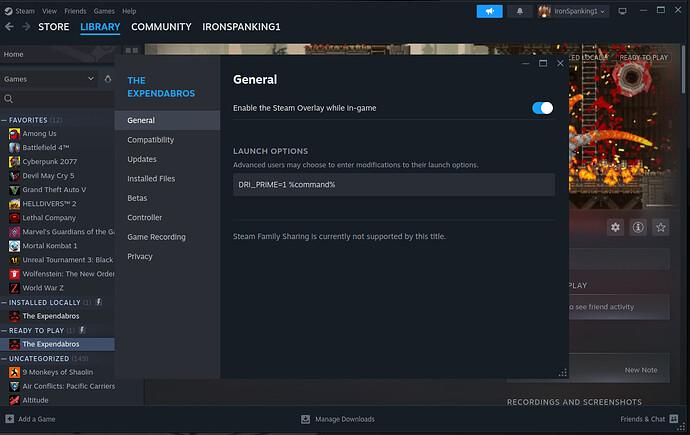Click Add a Game
The height and width of the screenshot is (435, 690).
coord(31,419)
